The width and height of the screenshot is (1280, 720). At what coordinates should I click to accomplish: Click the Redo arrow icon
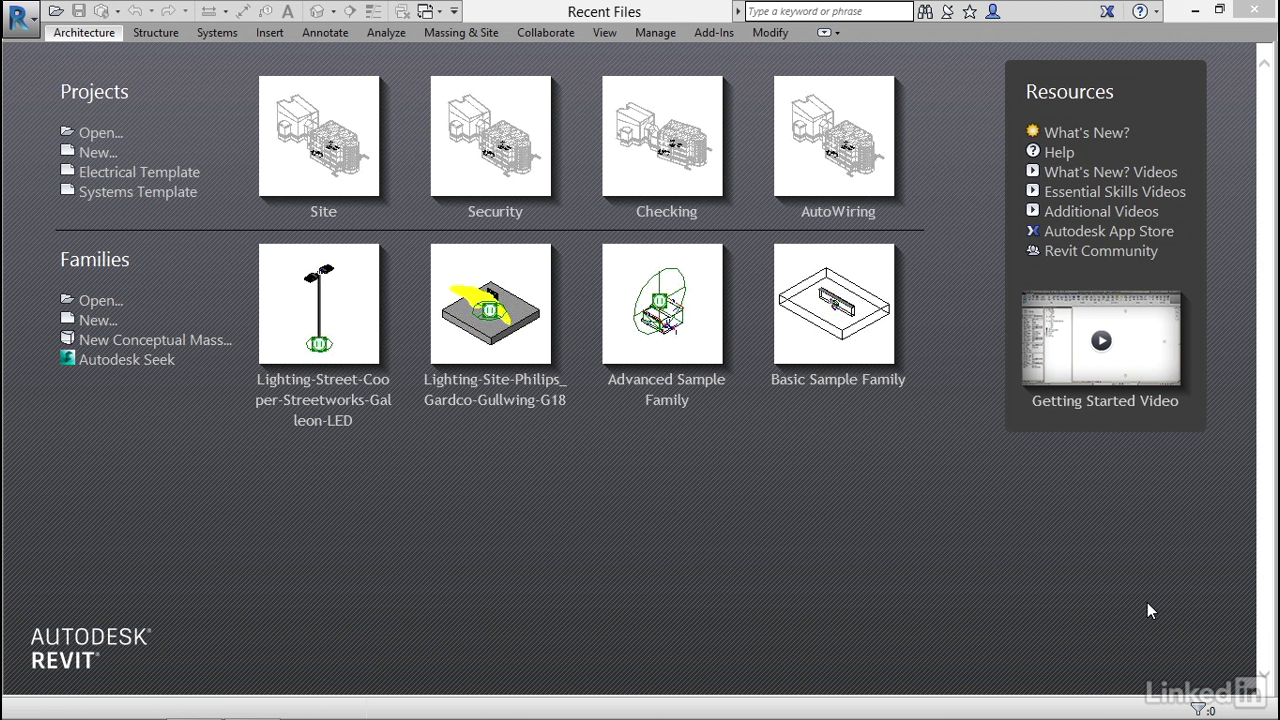tap(168, 12)
